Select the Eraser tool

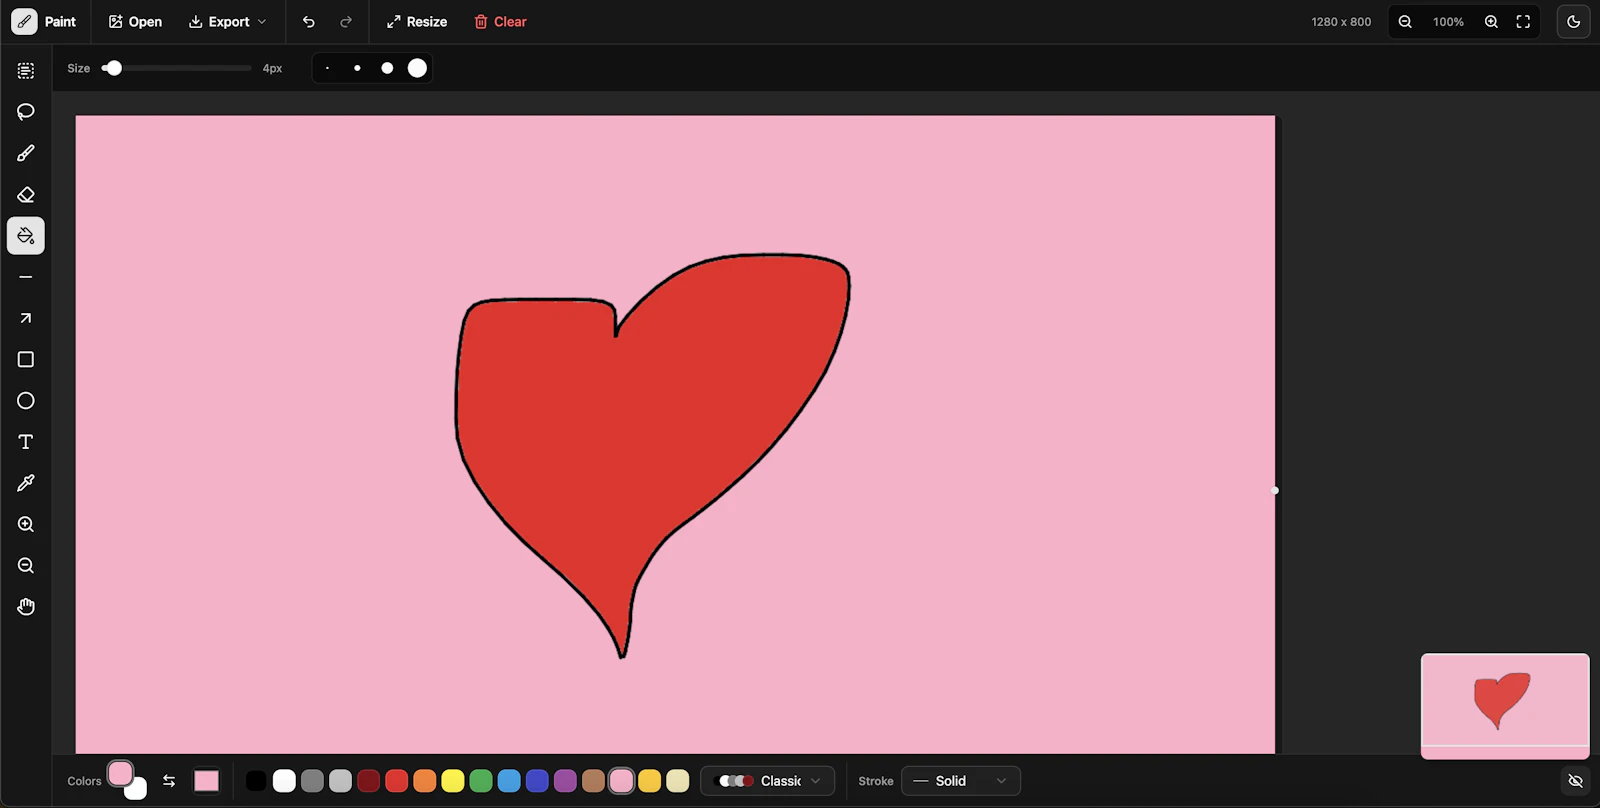point(26,195)
